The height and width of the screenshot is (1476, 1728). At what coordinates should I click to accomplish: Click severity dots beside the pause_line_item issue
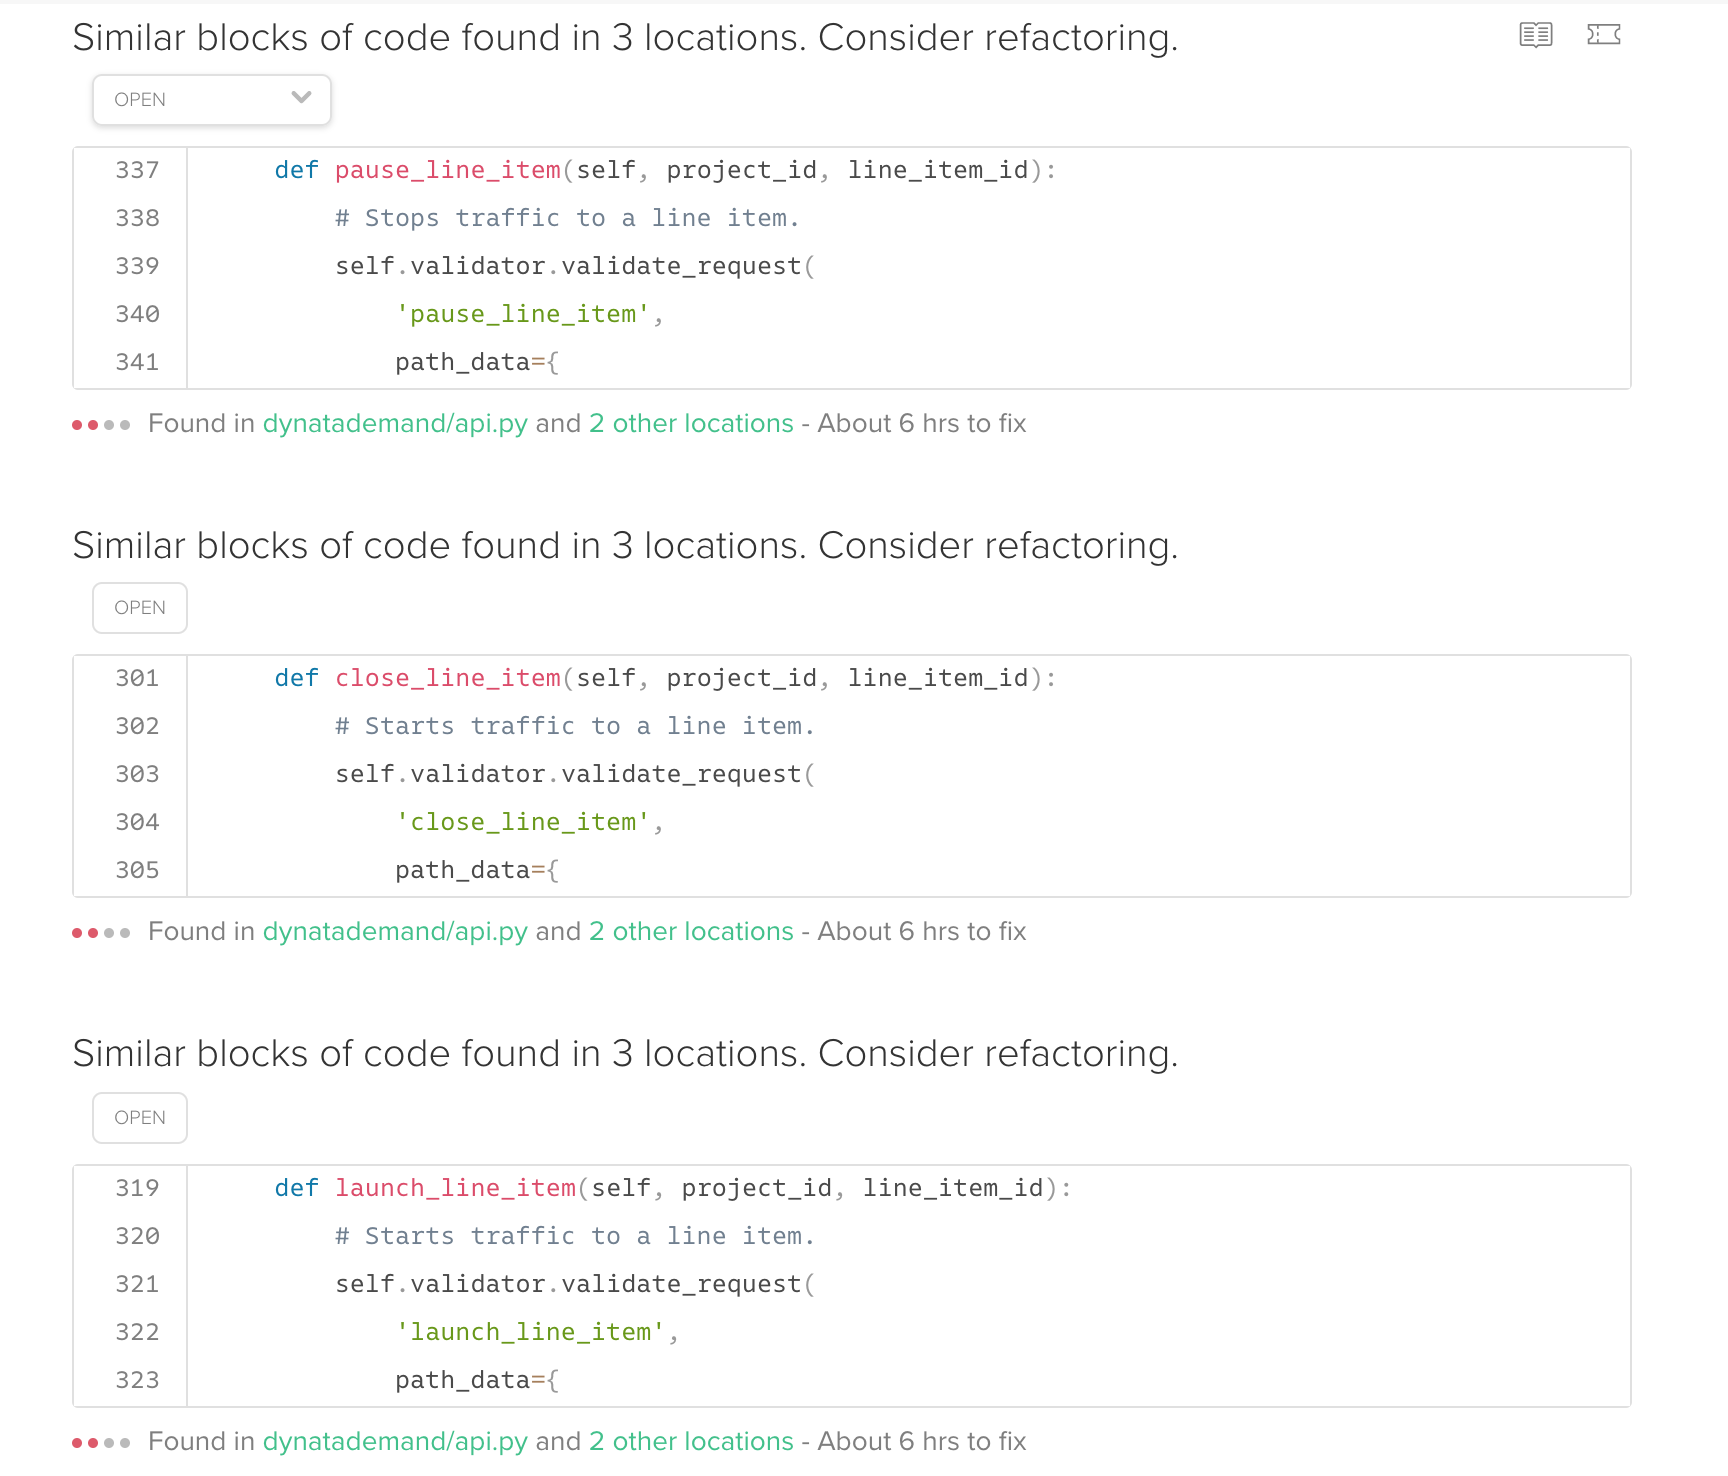click(x=100, y=424)
